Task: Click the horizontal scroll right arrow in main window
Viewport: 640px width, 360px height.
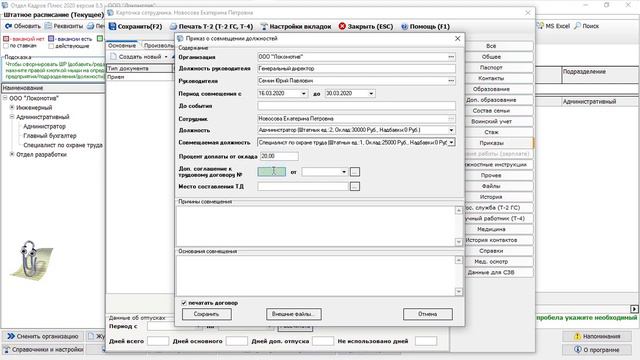Action: tap(634, 309)
